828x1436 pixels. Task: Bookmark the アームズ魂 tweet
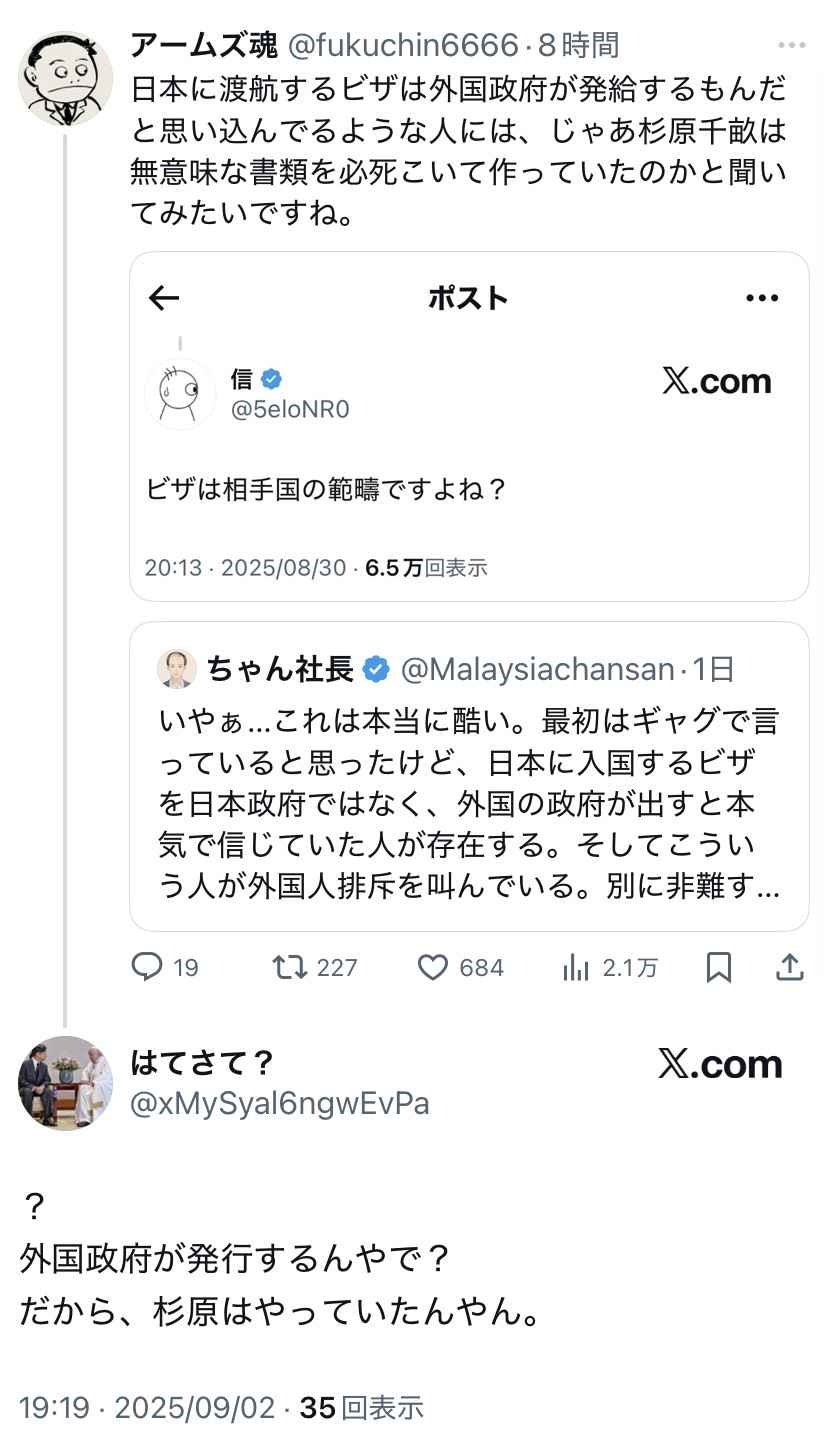coord(719,967)
